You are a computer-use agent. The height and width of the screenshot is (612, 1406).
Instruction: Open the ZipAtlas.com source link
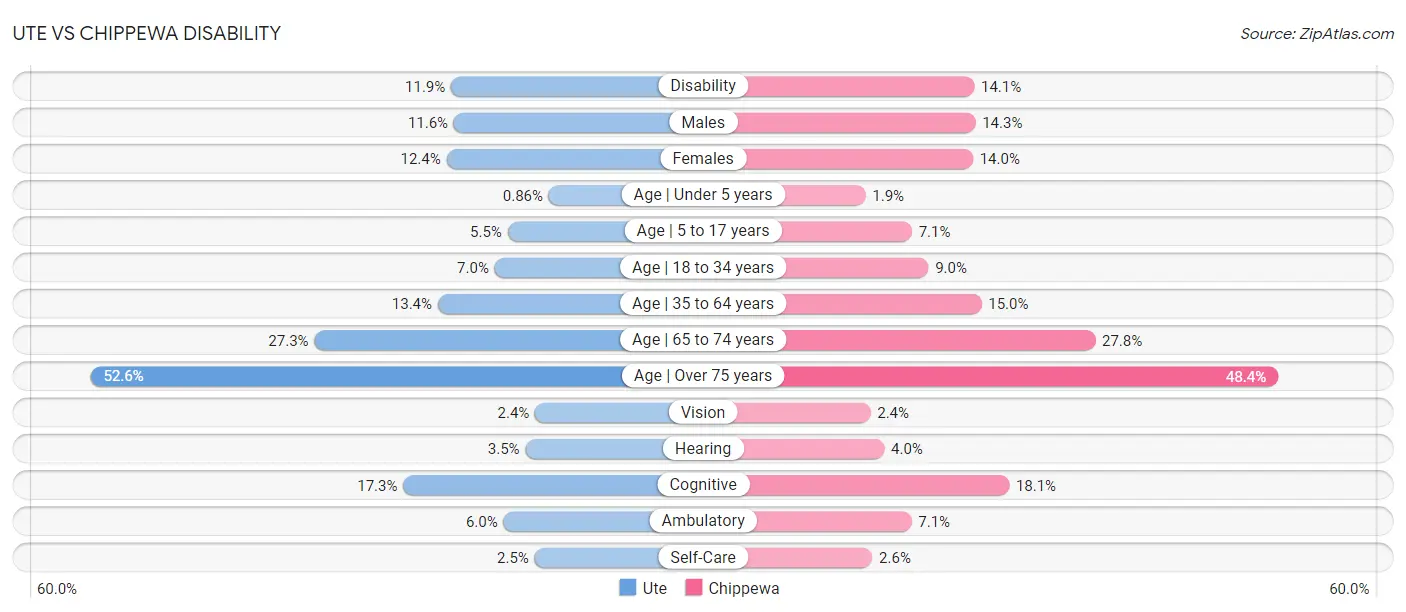[x=1317, y=34]
